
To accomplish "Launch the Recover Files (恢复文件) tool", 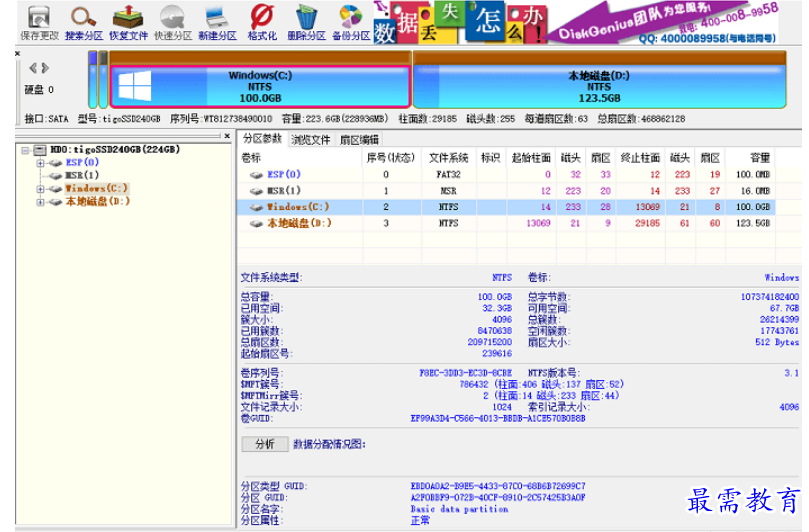I will pyautogui.click(x=128, y=23).
